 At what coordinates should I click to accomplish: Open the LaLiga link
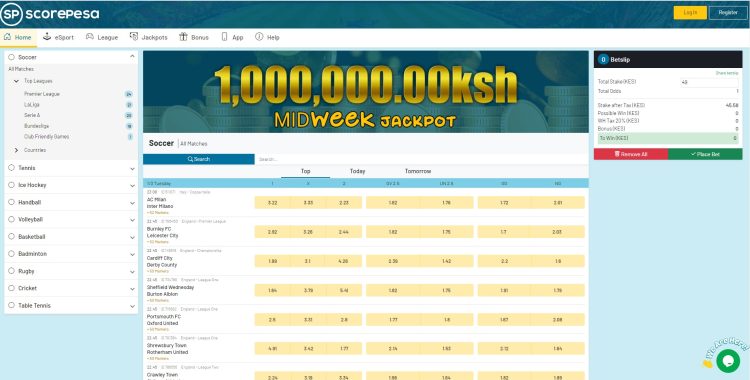[x=32, y=104]
